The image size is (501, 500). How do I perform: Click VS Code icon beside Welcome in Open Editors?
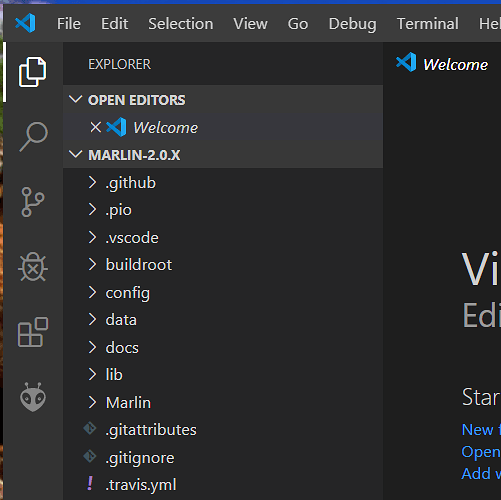click(116, 127)
